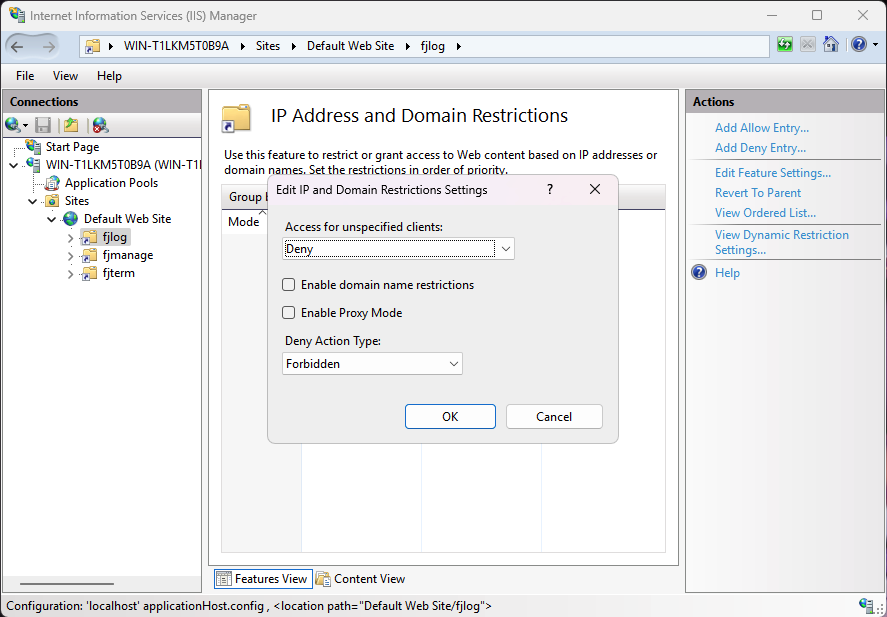The height and width of the screenshot is (617, 887).
Task: Save connections with the disk icon
Action: [x=41, y=124]
